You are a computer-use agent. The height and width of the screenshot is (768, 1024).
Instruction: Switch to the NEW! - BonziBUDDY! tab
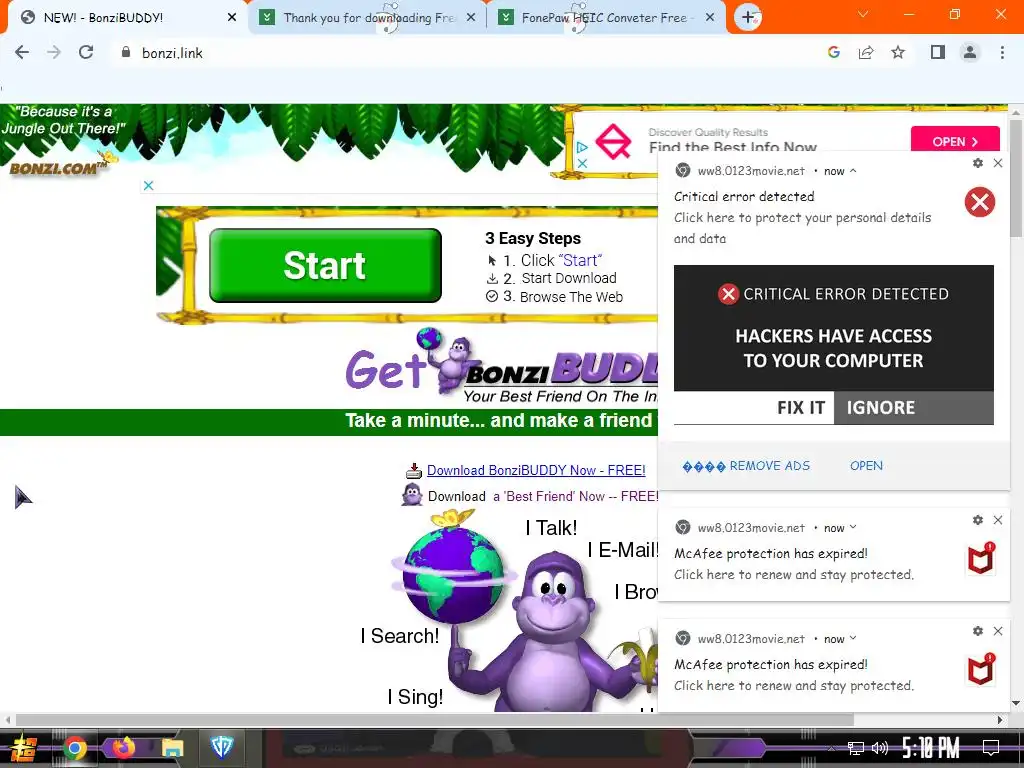point(124,18)
